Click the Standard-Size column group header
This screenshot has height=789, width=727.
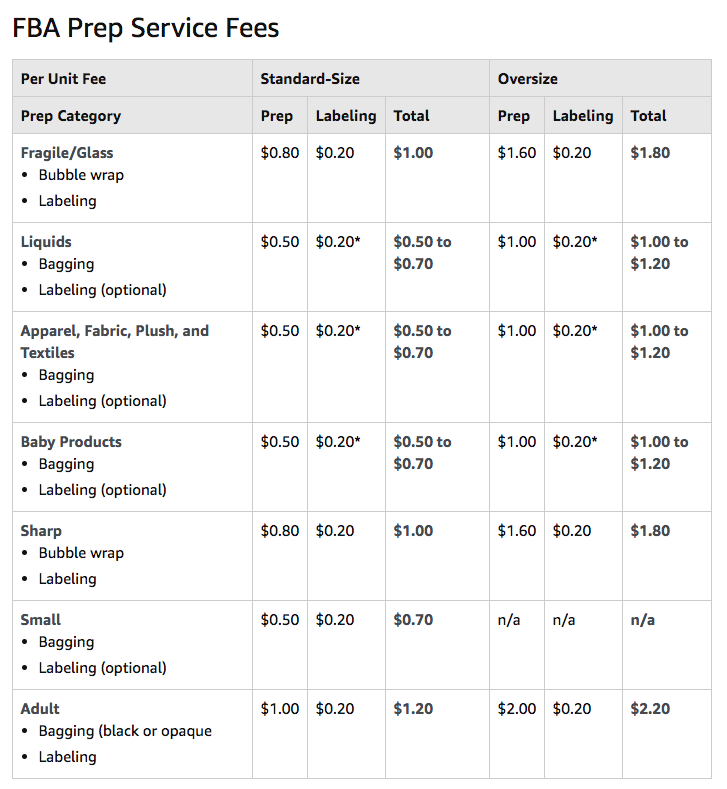310,79
